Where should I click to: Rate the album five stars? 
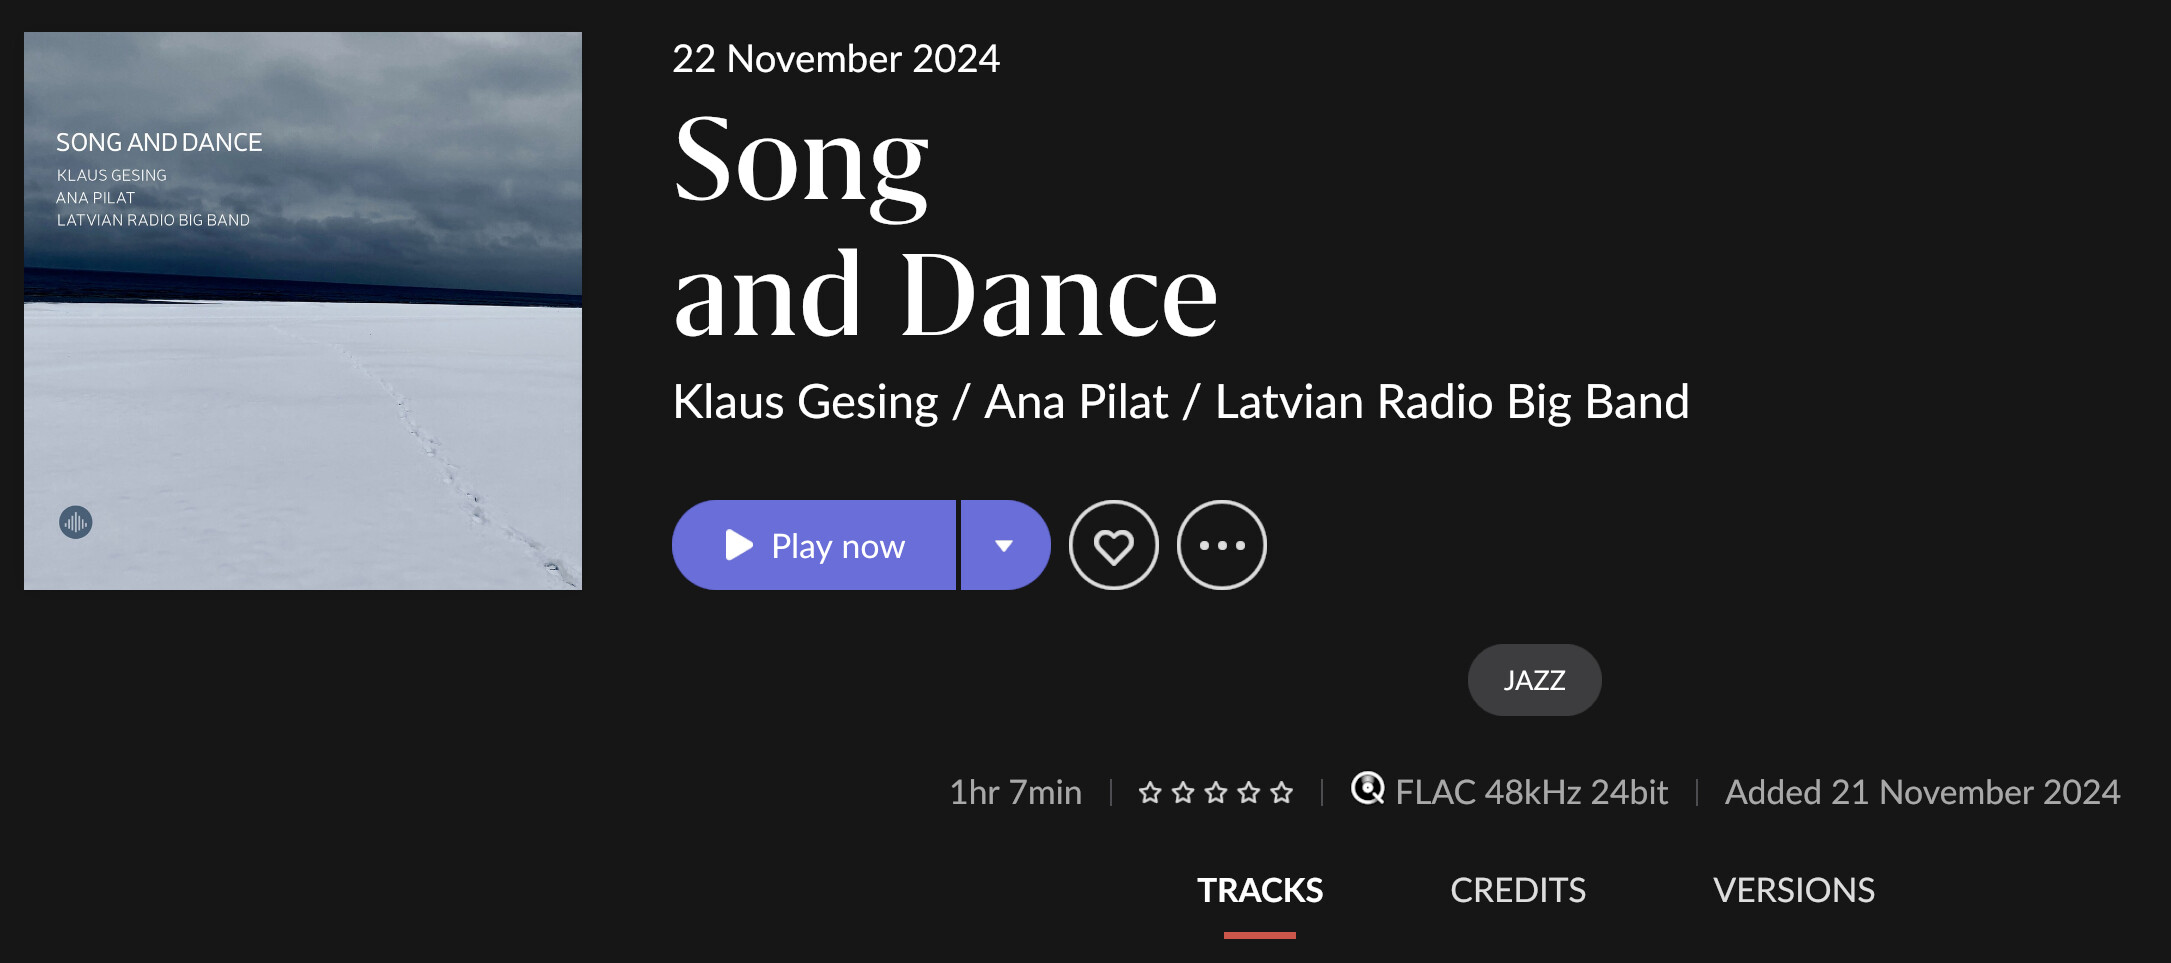point(1282,793)
